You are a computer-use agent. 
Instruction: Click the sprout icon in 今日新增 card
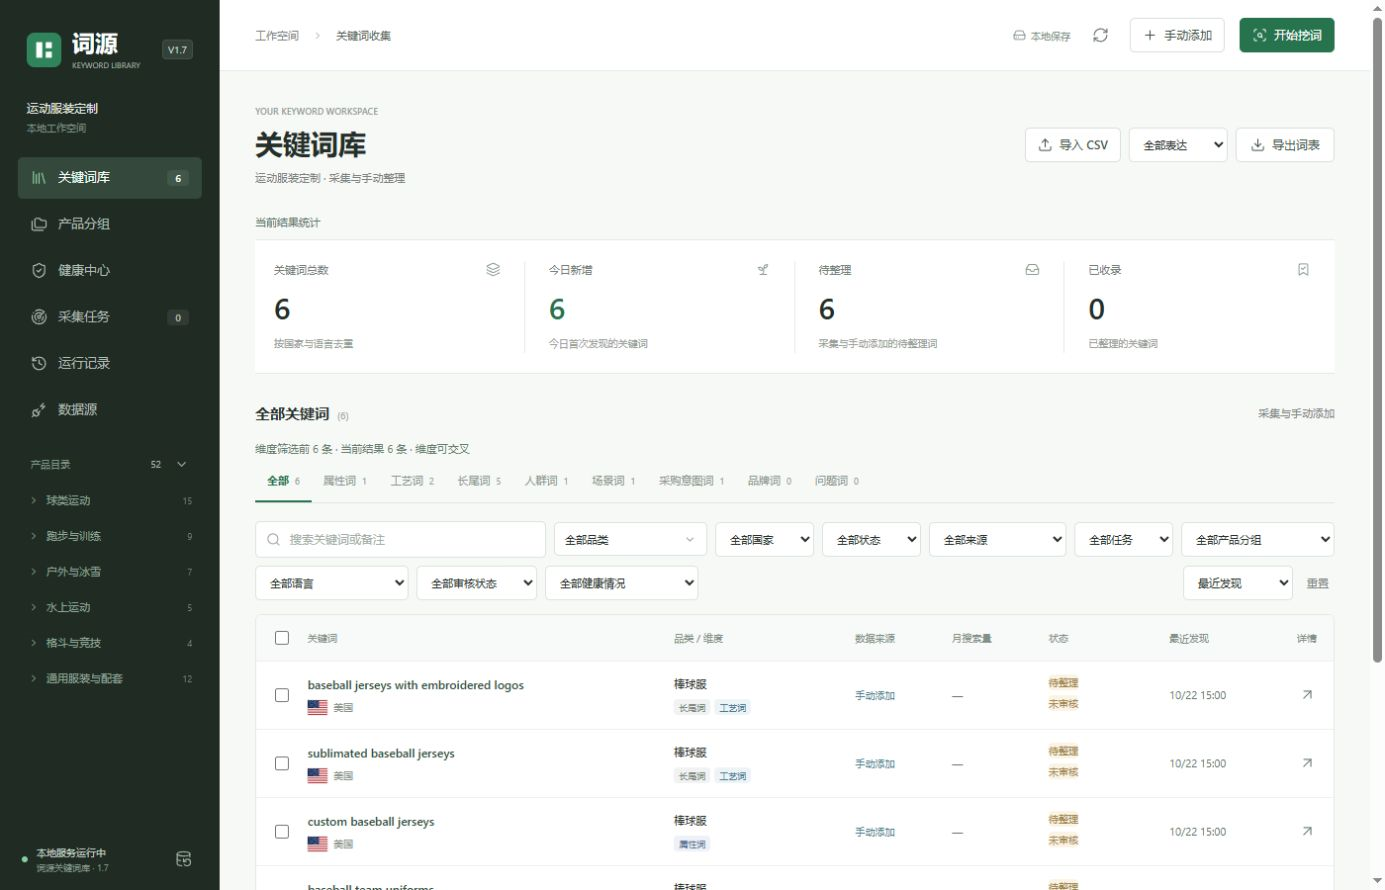coord(763,269)
